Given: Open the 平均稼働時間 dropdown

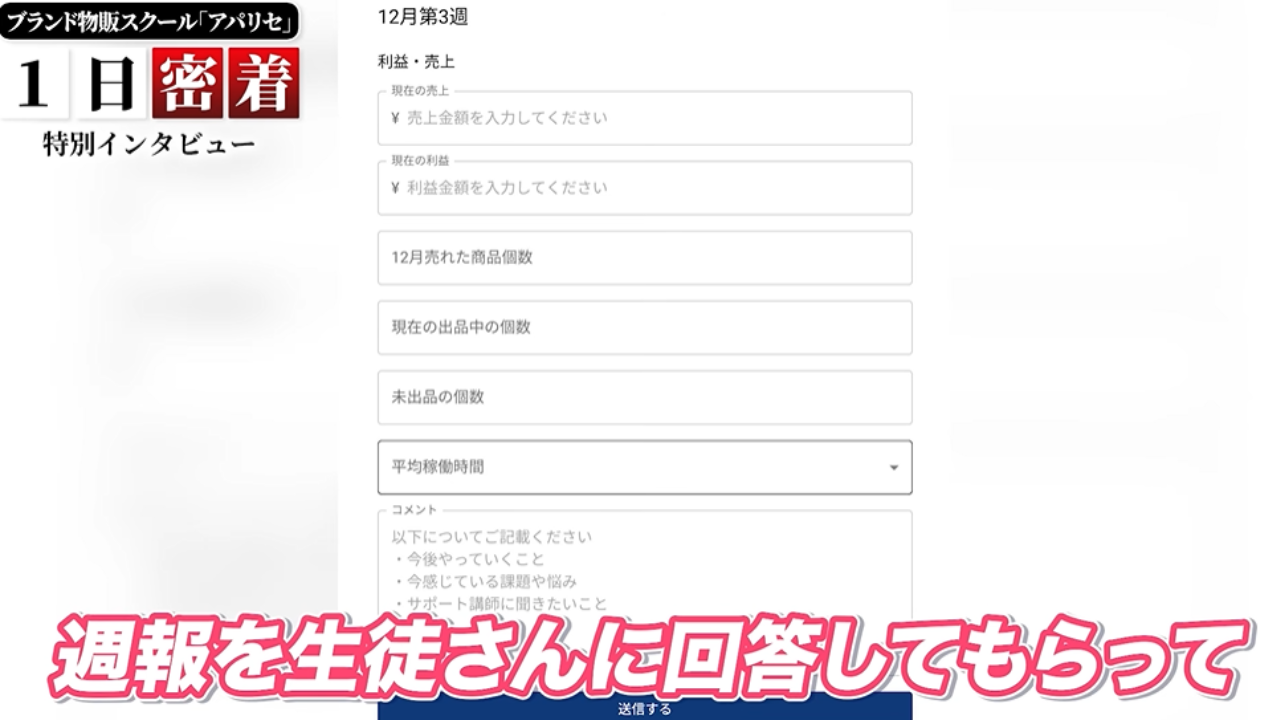Looking at the screenshot, I should pos(645,468).
